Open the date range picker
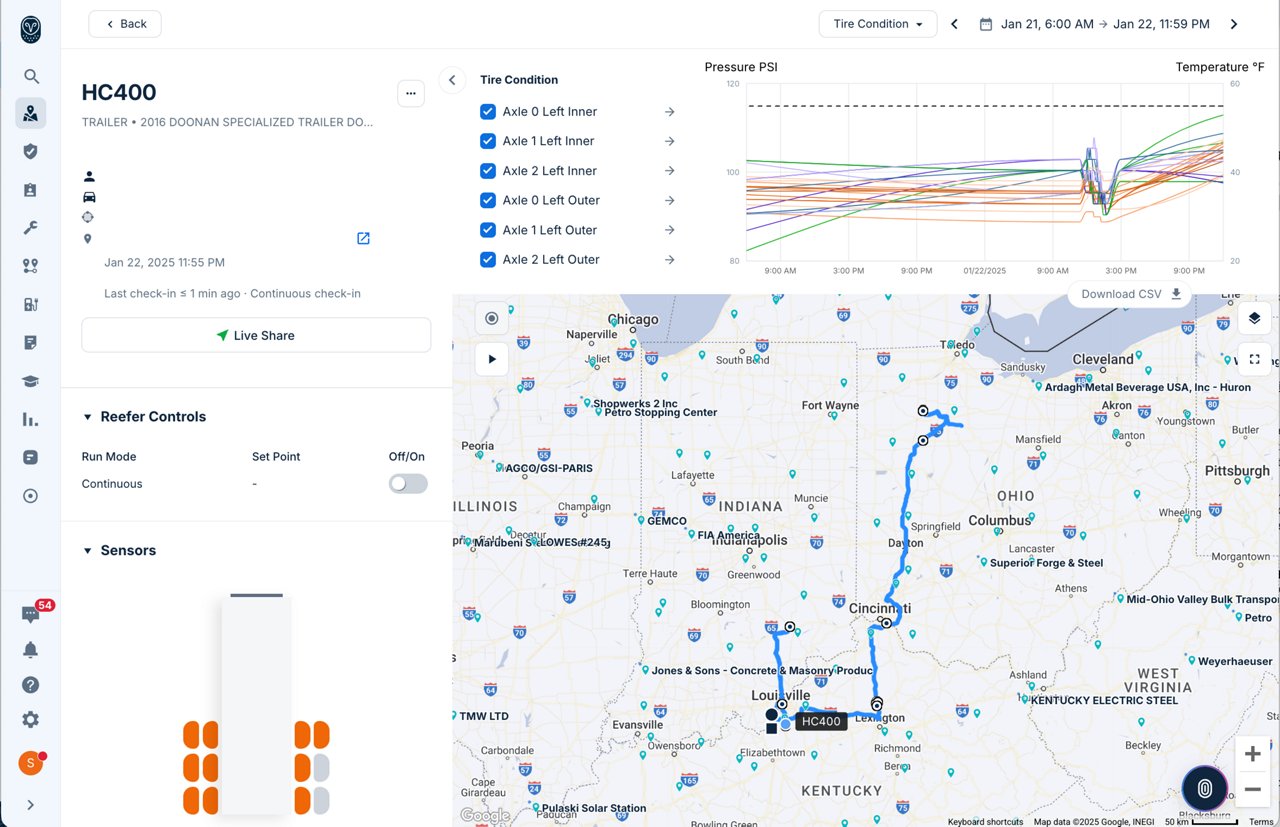Viewport: 1280px width, 827px height. tap(1094, 24)
